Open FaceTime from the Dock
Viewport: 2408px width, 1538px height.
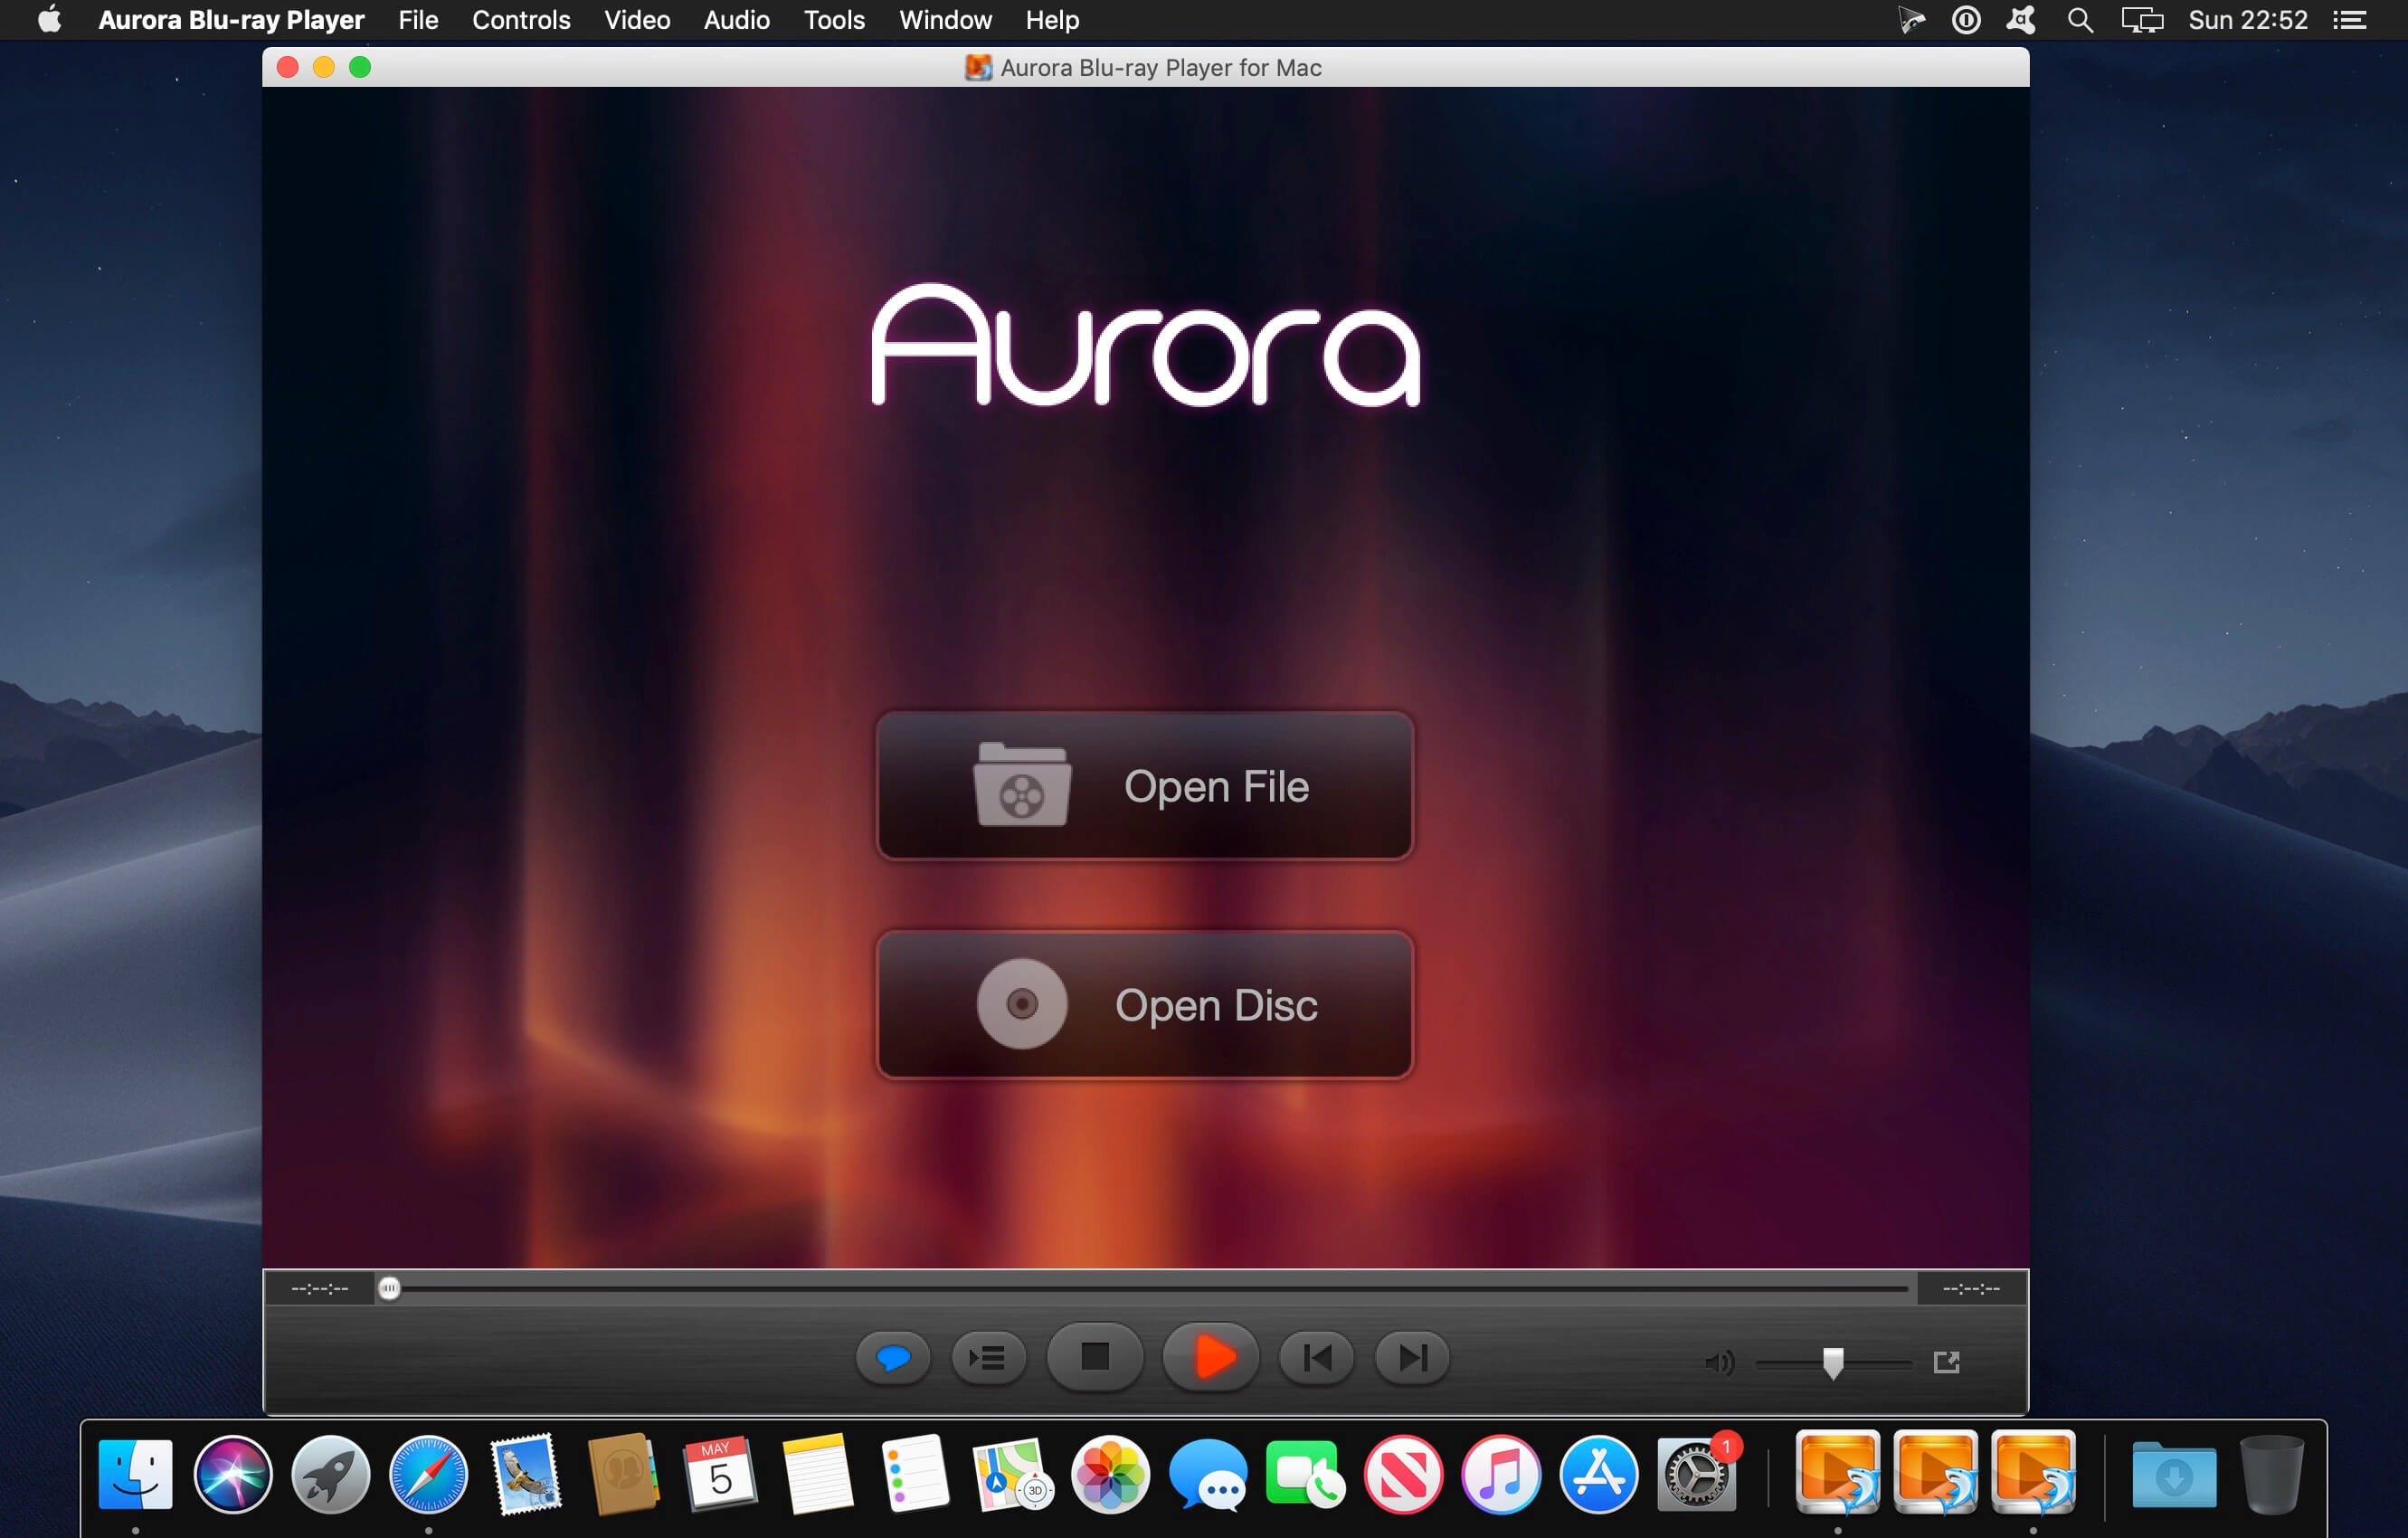click(1305, 1474)
